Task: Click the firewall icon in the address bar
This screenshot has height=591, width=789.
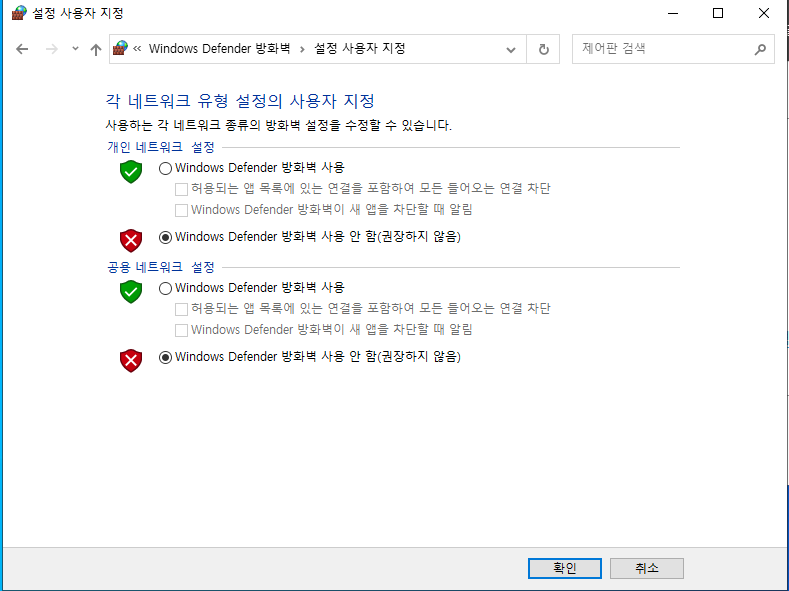Action: [120, 48]
